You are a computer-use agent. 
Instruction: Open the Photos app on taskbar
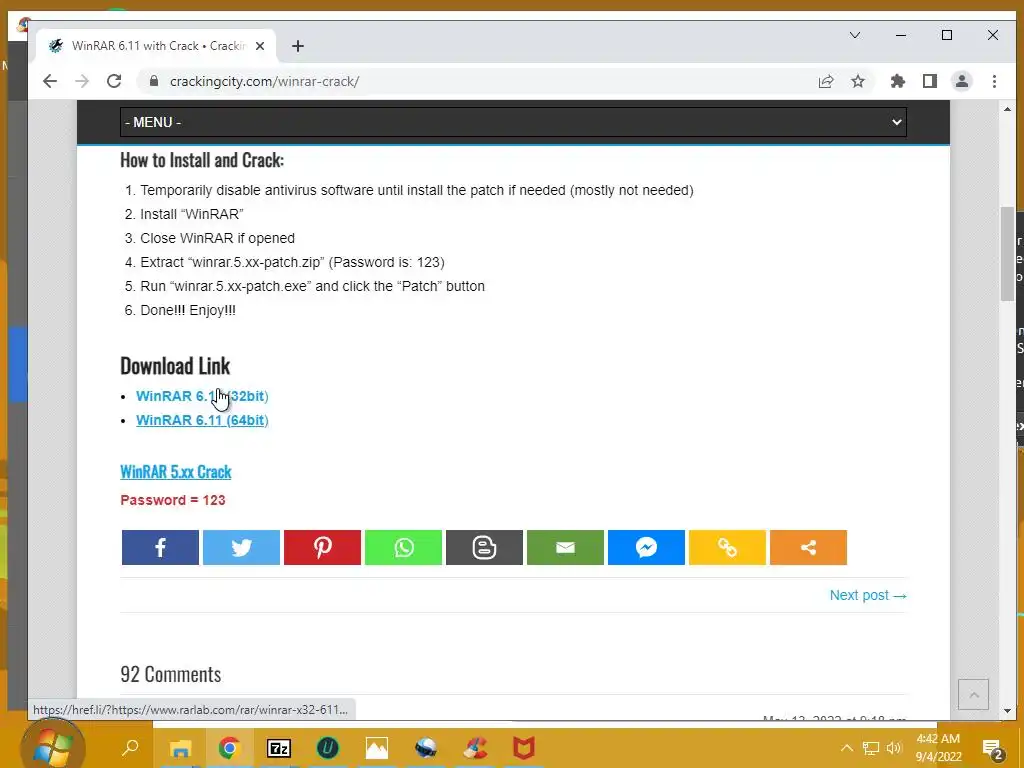377,748
